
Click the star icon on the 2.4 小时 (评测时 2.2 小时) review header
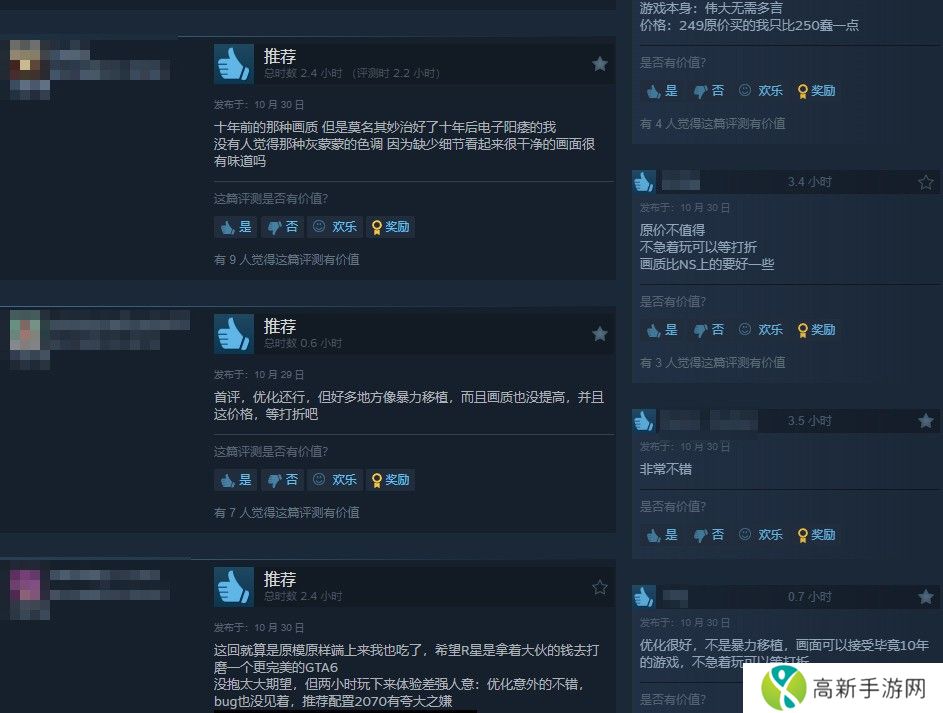[x=600, y=64]
